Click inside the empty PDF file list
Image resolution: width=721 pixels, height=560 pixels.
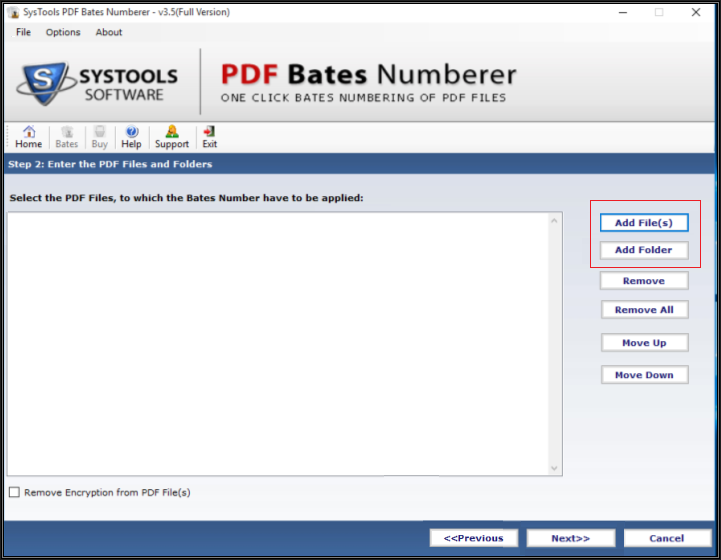[278, 343]
